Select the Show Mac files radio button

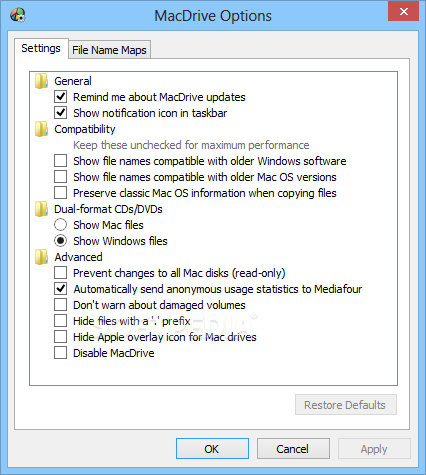point(60,225)
